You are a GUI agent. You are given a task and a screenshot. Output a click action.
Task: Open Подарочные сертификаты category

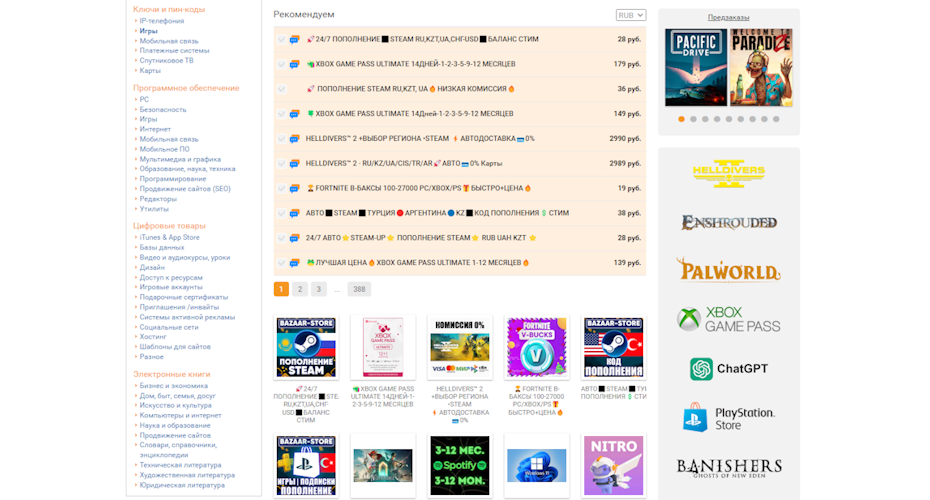coord(184,297)
